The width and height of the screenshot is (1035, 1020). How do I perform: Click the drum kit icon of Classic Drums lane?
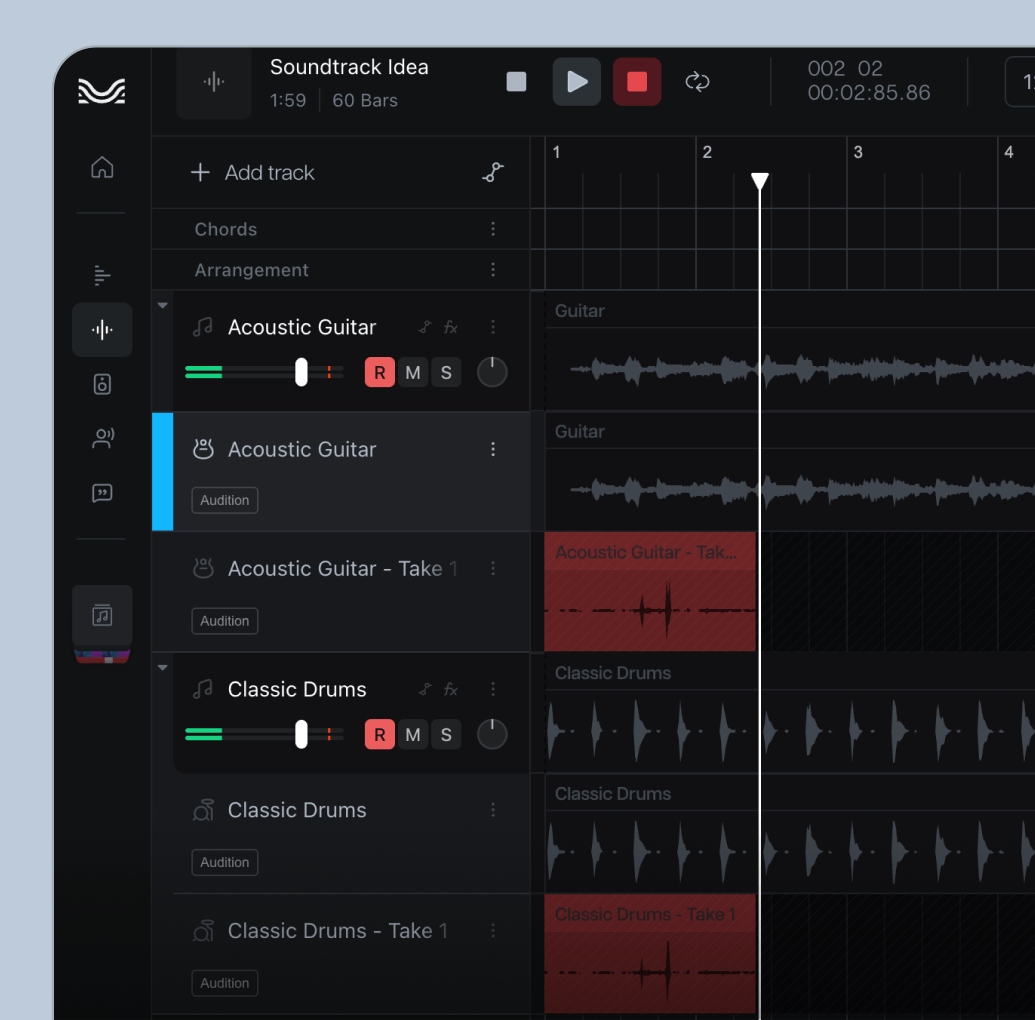click(x=203, y=810)
